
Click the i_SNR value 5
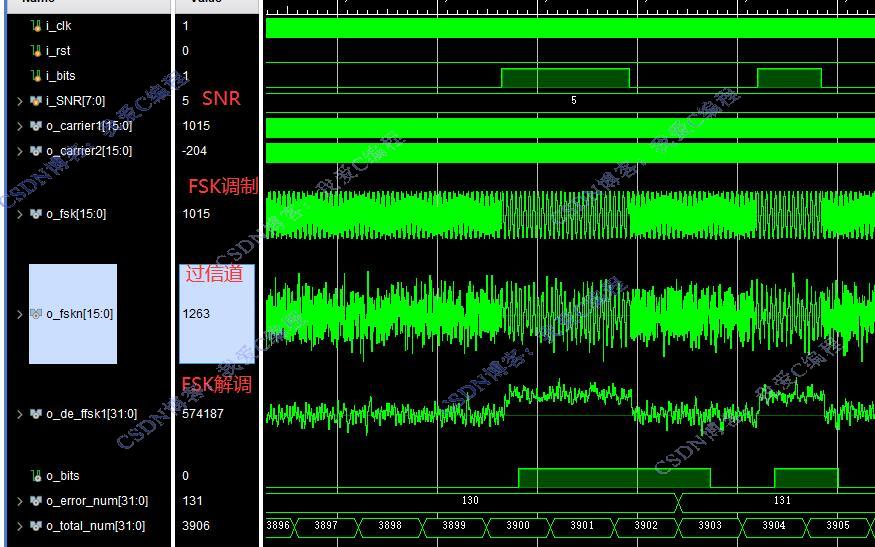point(186,101)
